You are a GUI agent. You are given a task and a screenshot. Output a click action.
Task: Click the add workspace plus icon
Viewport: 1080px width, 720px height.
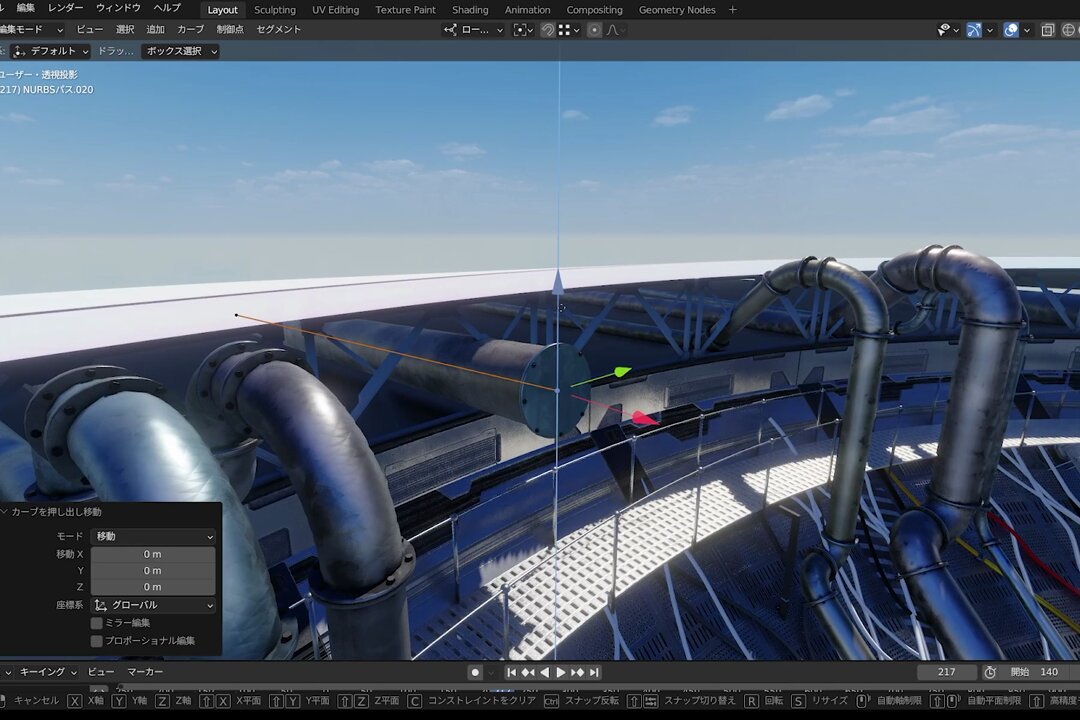(x=732, y=10)
